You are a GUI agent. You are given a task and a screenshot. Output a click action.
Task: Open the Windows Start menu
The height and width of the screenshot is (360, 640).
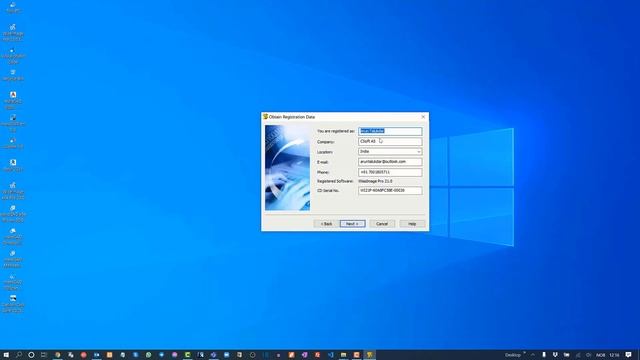(x=6, y=355)
